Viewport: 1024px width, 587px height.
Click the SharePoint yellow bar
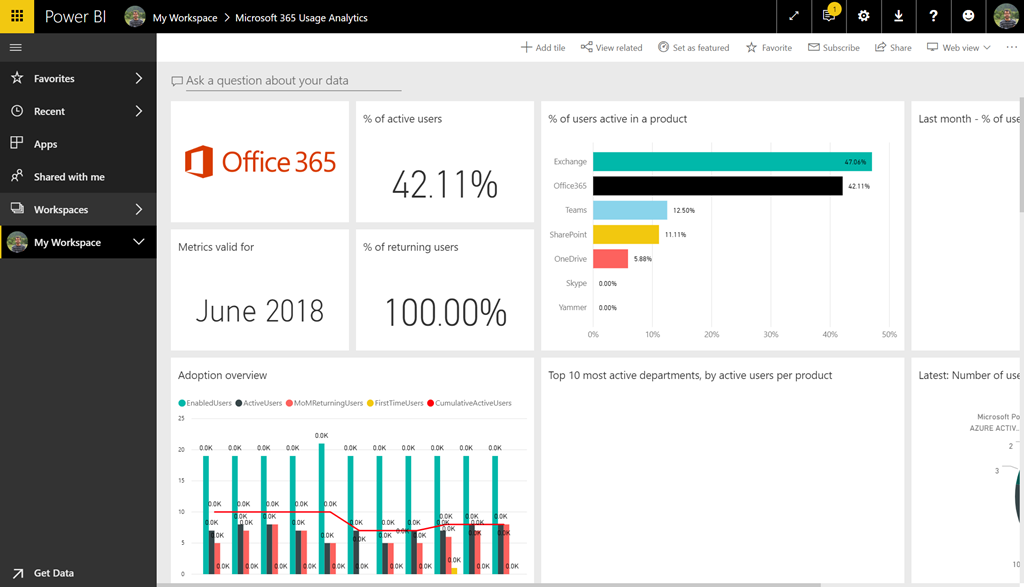coord(626,234)
